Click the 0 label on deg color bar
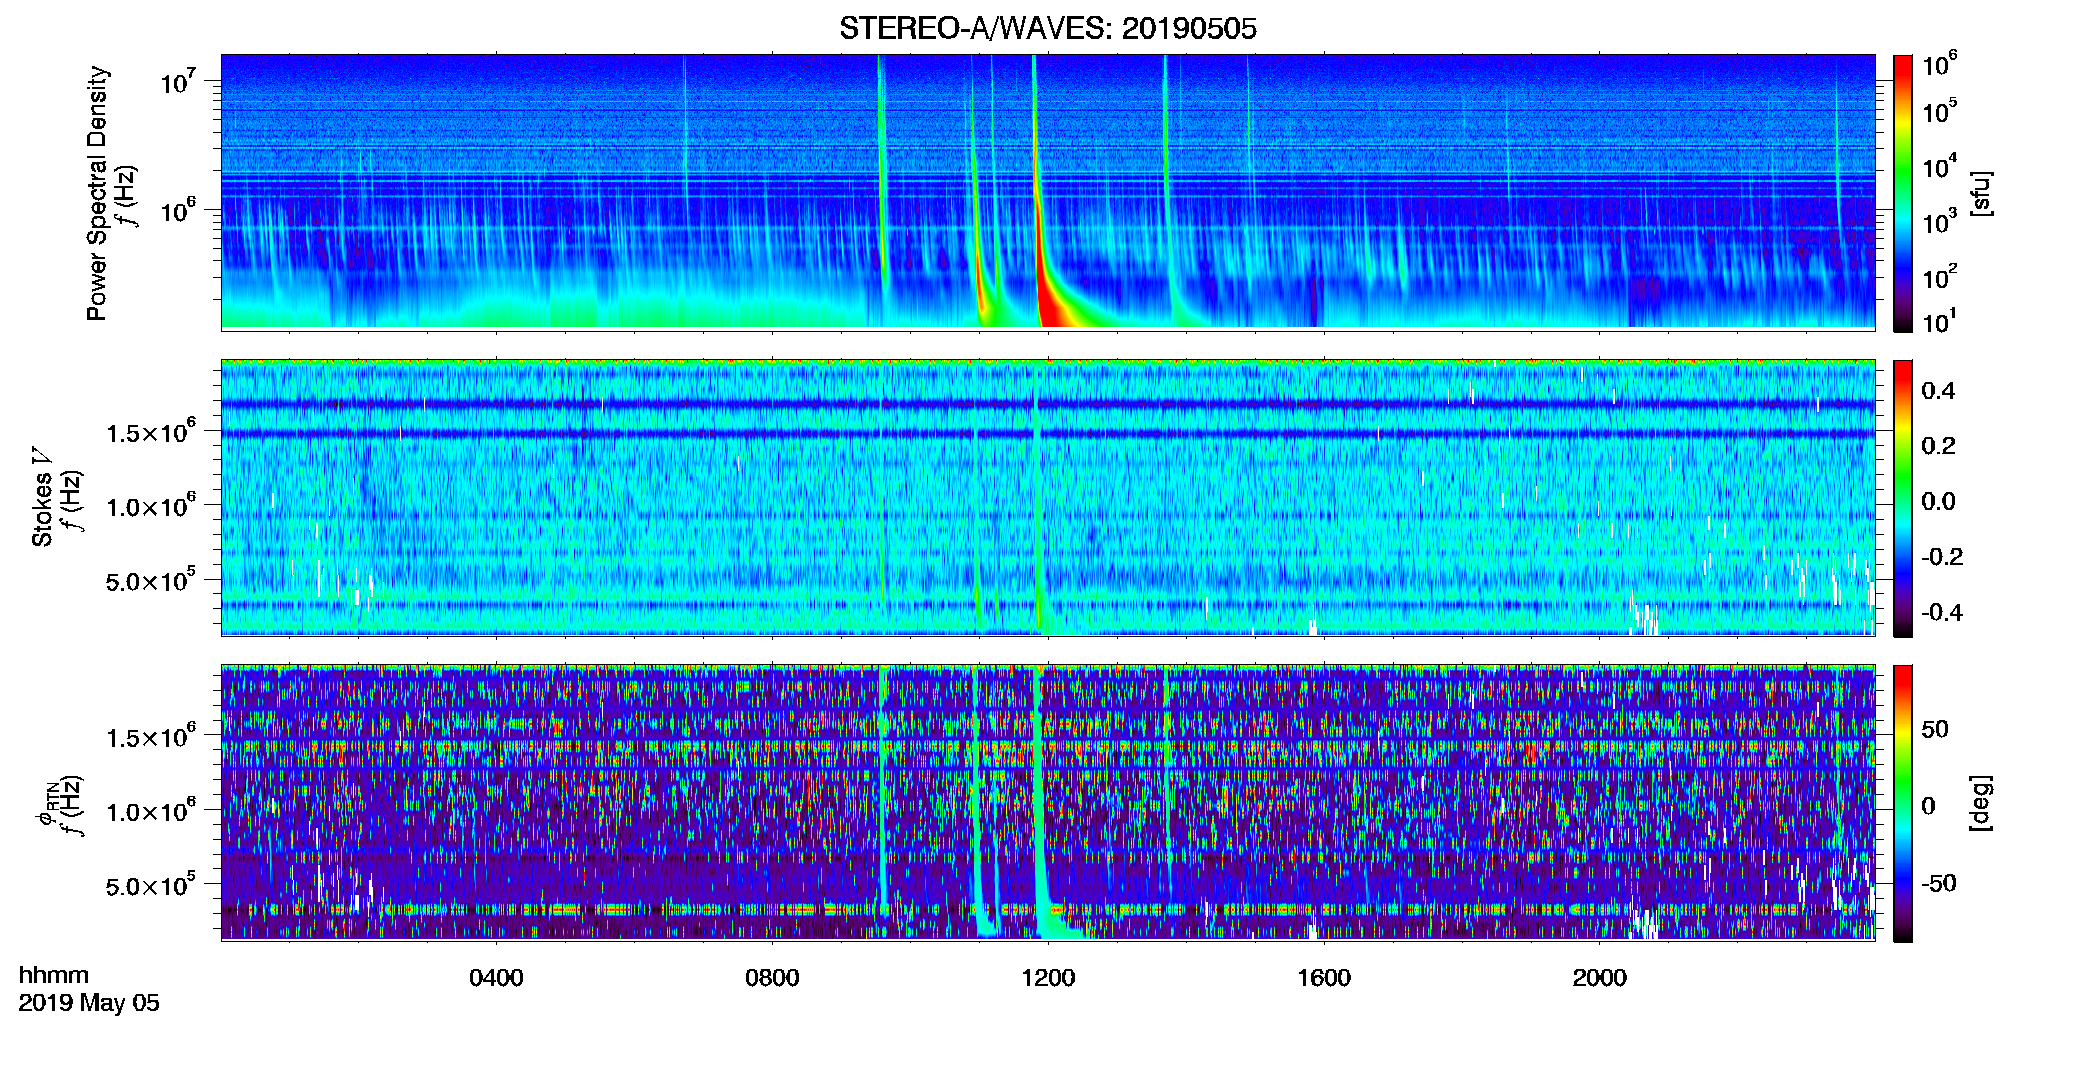2096x1080 pixels. 1928,806
